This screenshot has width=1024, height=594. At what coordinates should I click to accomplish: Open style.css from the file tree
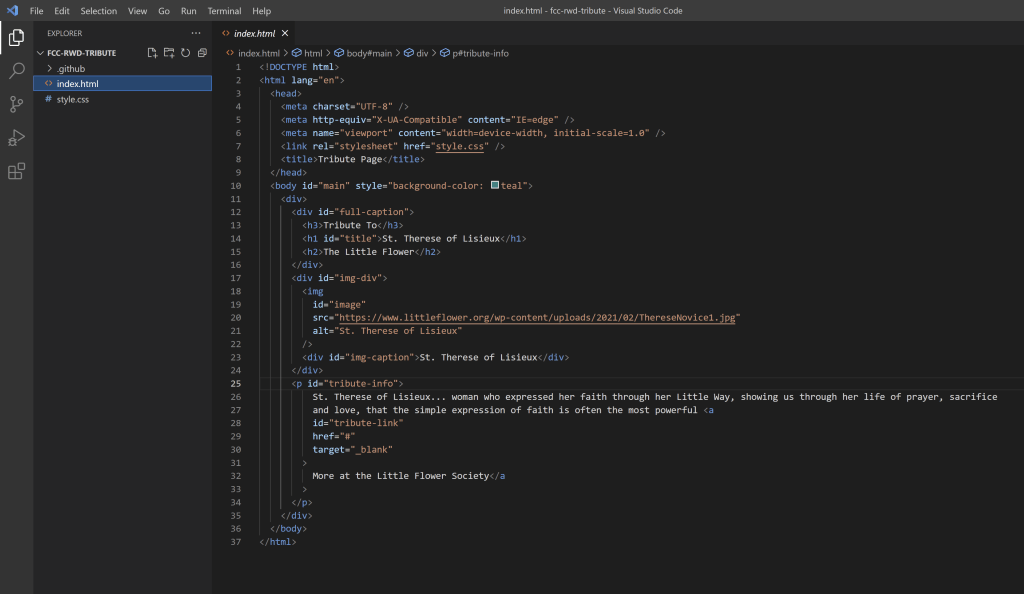(x=72, y=99)
